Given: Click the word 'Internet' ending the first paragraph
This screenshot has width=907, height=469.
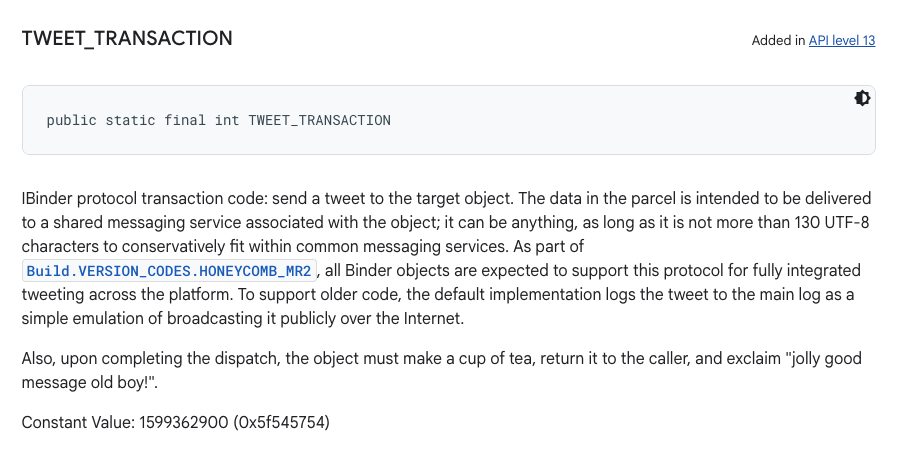Looking at the screenshot, I should (432, 318).
